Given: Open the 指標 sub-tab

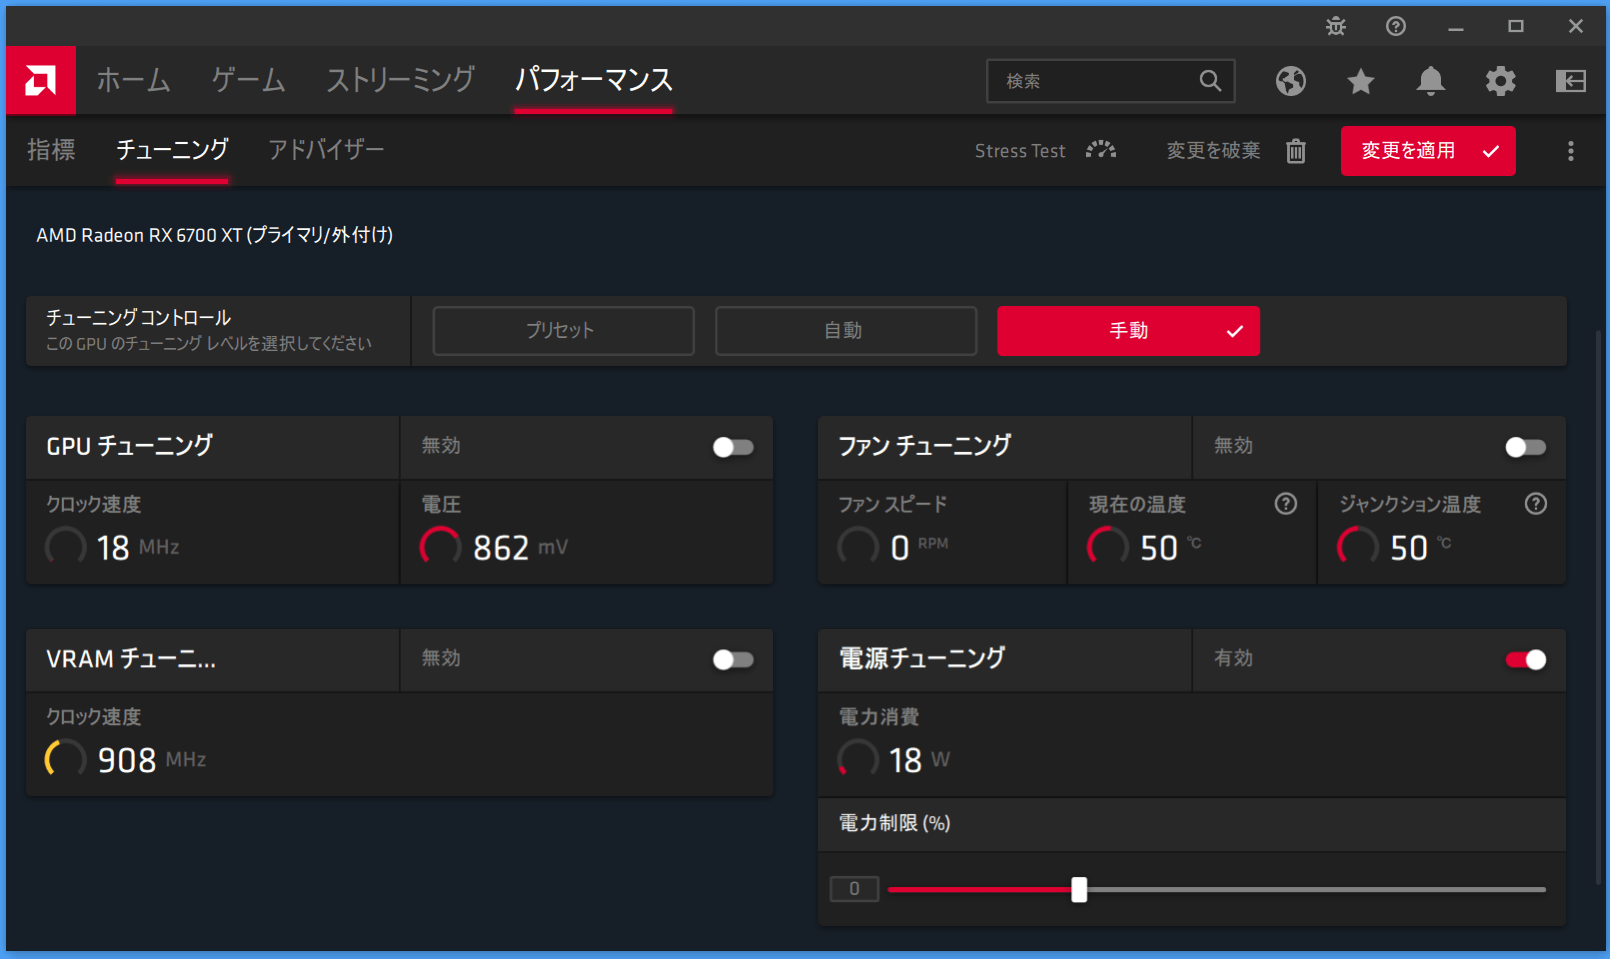Looking at the screenshot, I should 51,150.
